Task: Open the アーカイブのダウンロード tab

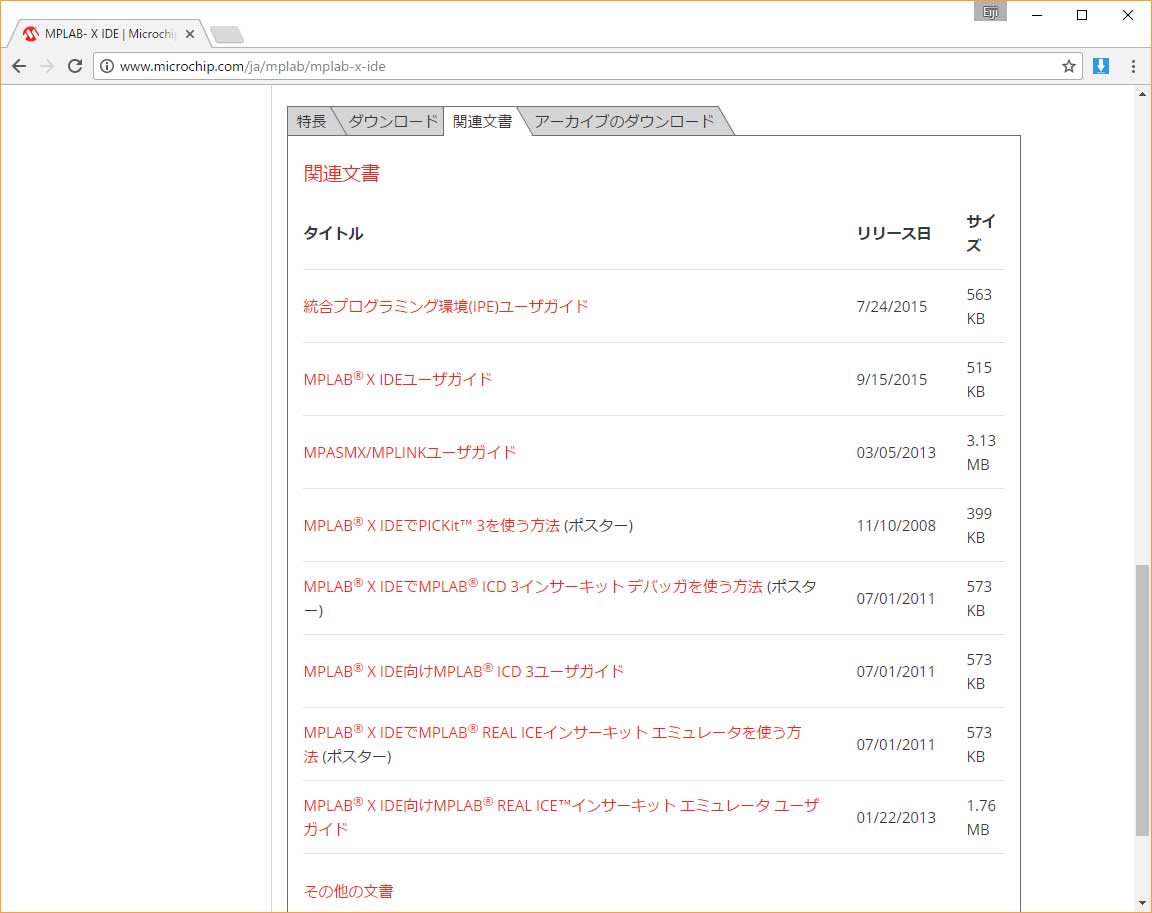Action: tap(624, 121)
